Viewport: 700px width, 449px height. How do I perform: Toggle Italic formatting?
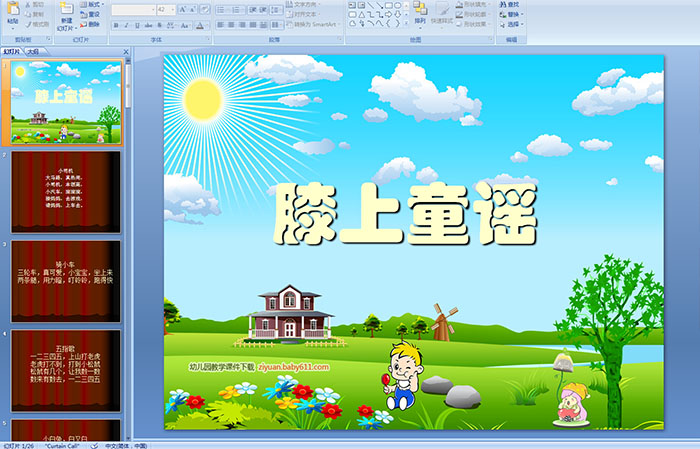(126, 25)
